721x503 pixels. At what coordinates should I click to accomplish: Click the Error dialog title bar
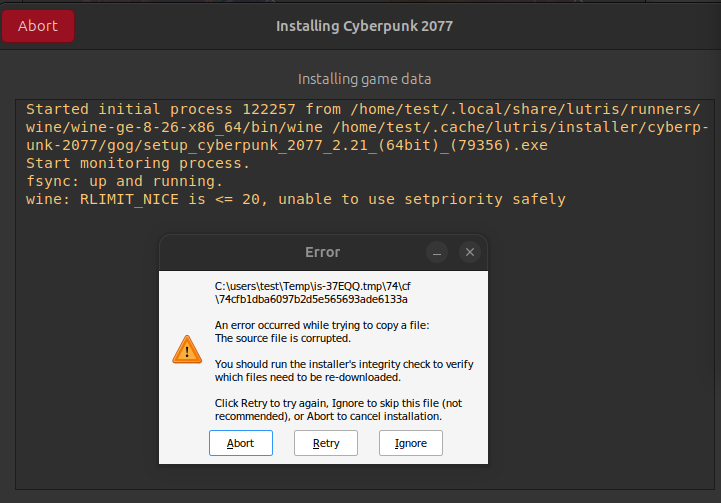322,253
